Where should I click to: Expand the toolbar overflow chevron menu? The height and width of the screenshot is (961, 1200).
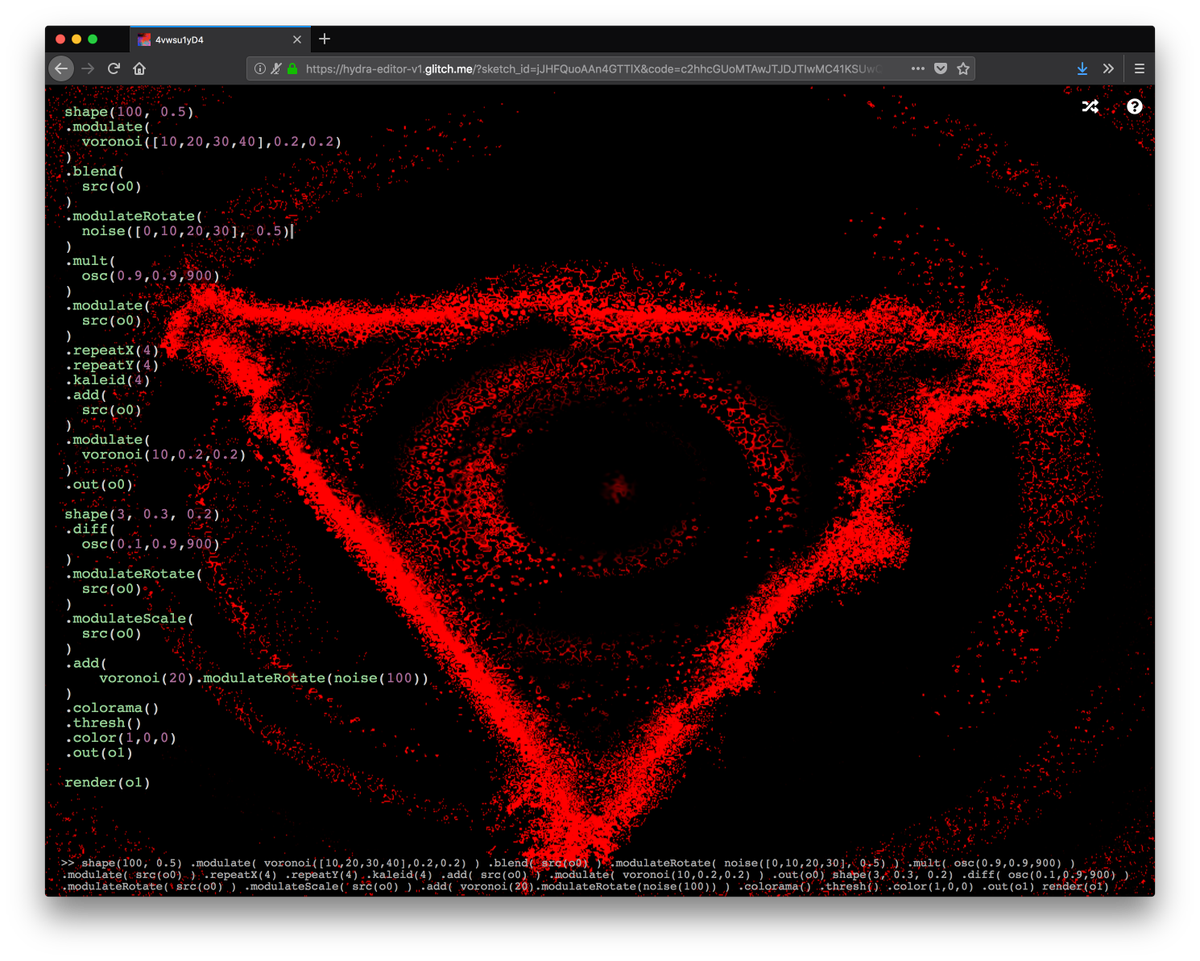click(x=1108, y=69)
